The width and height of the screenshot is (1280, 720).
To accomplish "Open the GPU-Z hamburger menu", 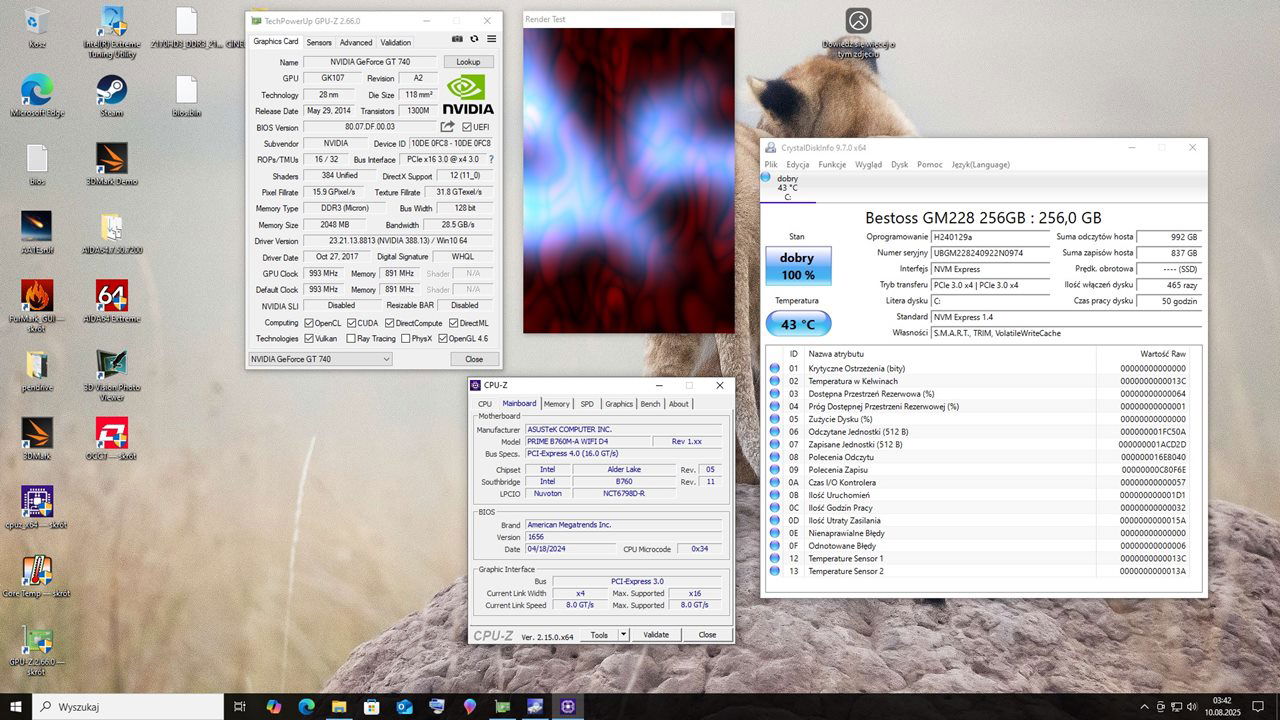I will pos(491,39).
